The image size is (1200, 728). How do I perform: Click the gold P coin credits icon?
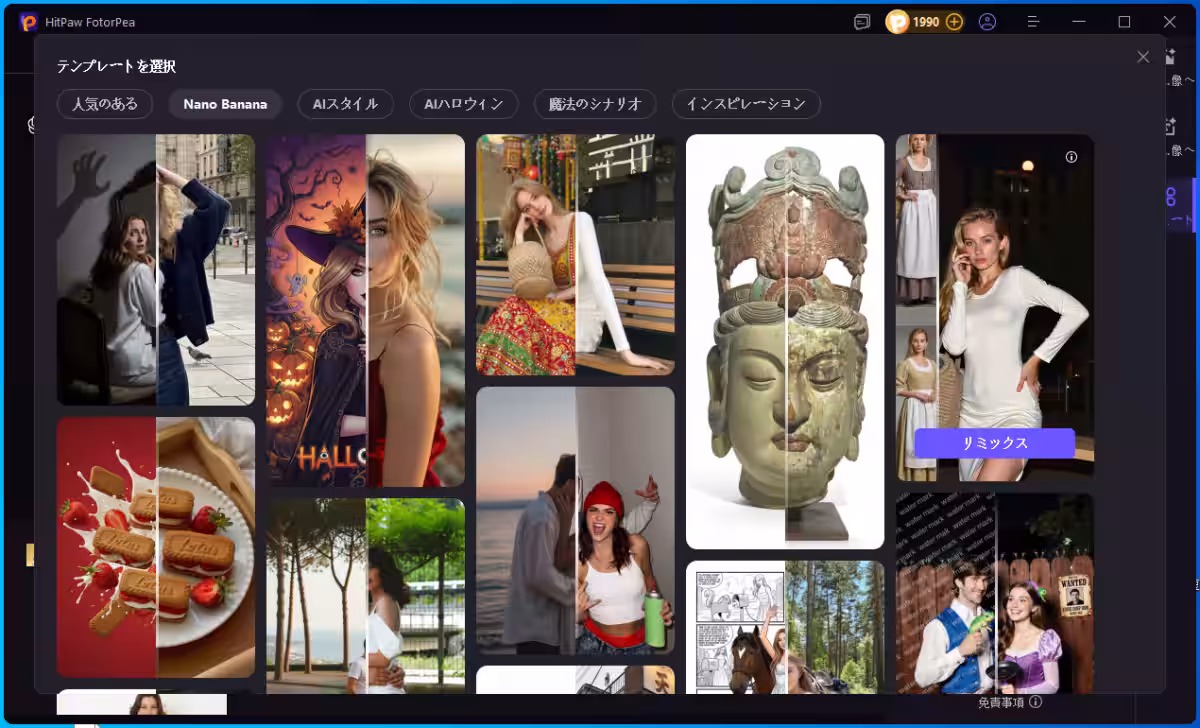(897, 21)
